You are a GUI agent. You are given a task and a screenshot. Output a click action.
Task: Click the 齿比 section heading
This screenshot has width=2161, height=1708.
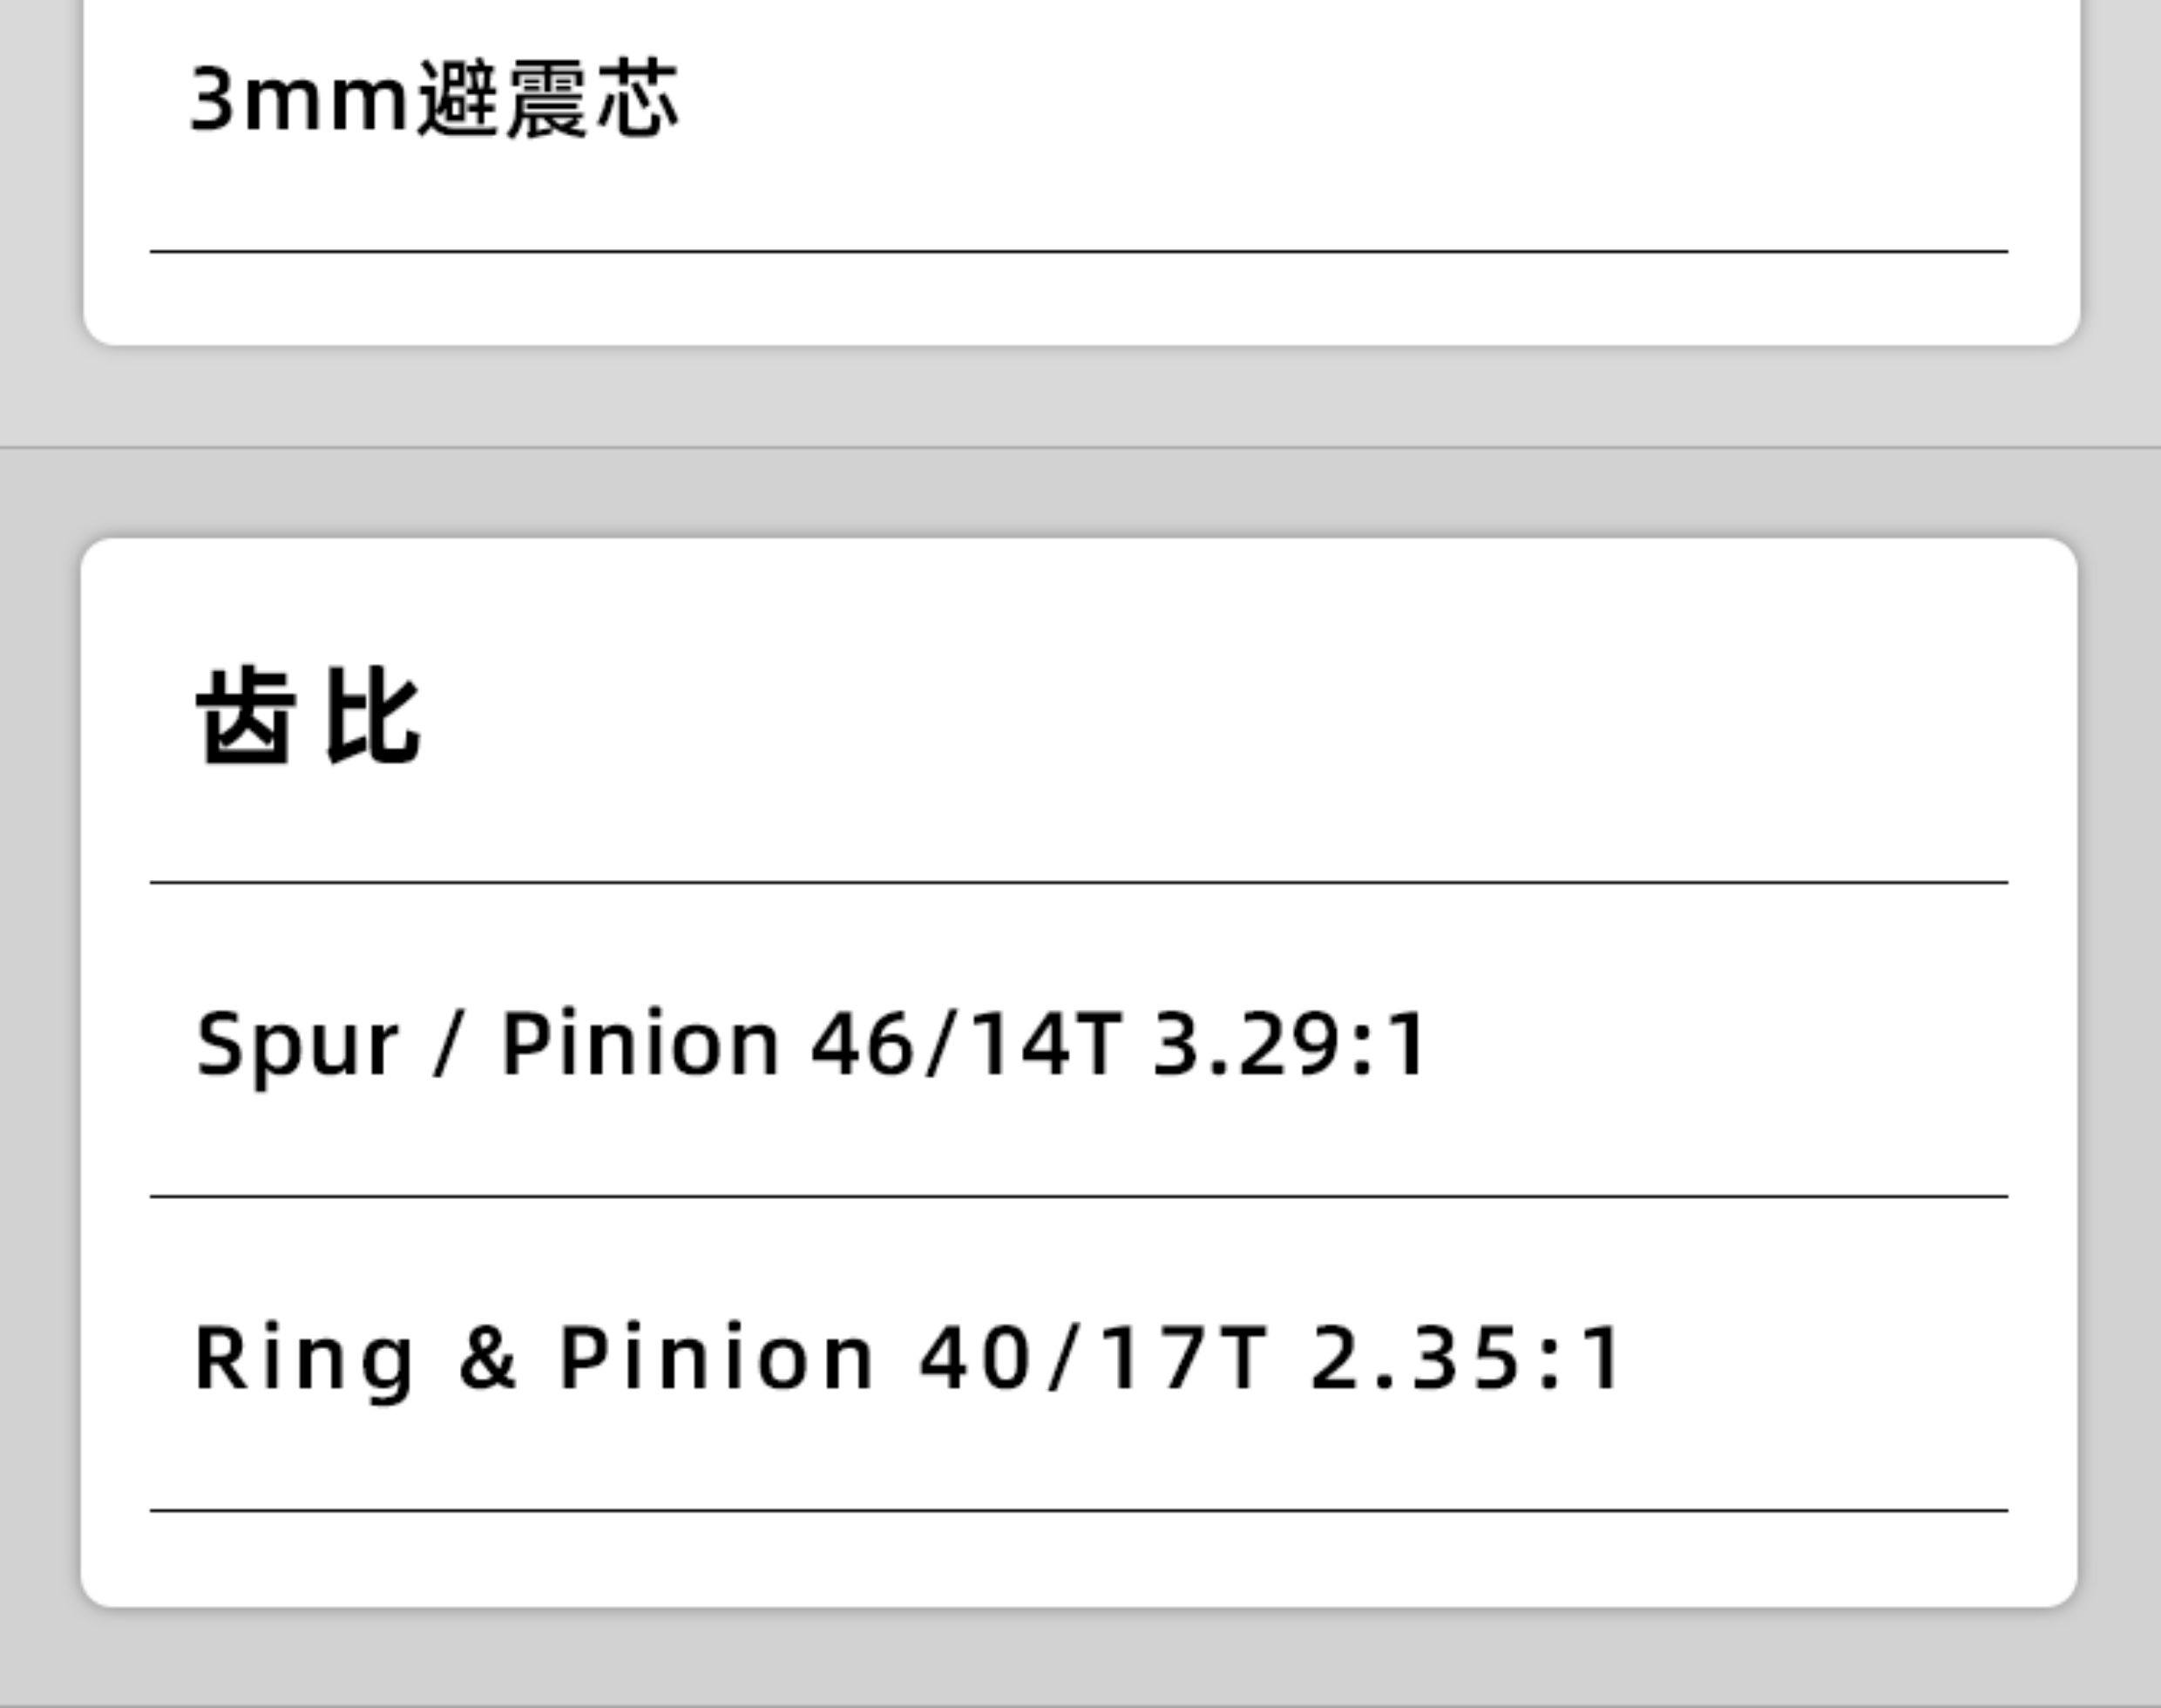pyautogui.click(x=308, y=716)
